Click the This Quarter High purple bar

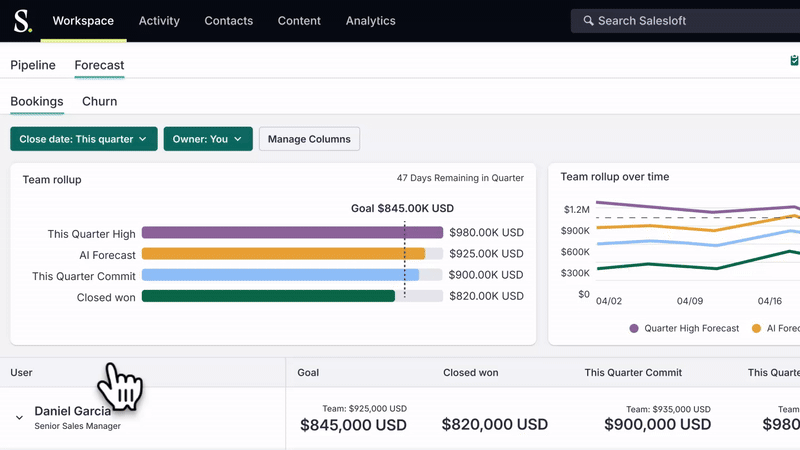coord(292,233)
